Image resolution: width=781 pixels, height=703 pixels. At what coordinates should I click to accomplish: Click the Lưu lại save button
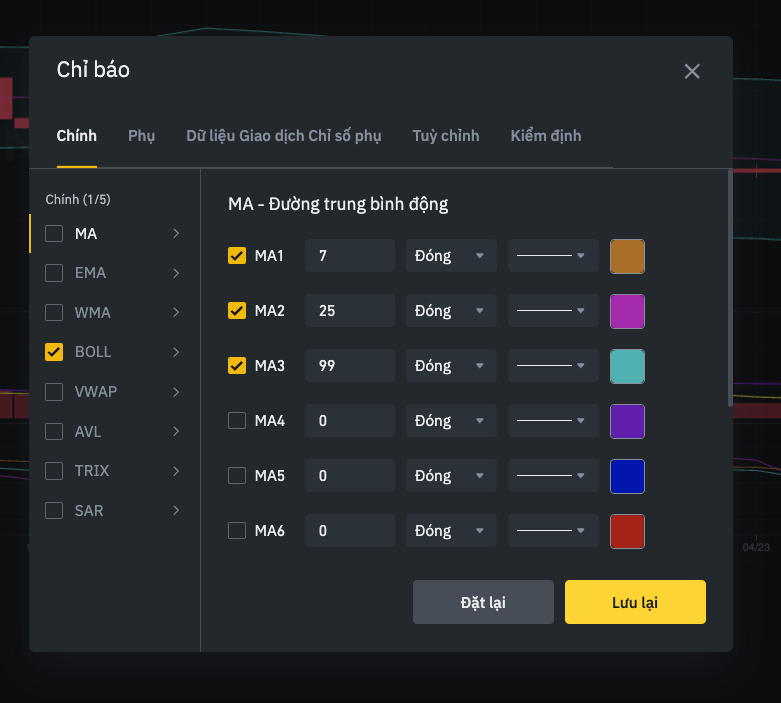pyautogui.click(x=635, y=602)
